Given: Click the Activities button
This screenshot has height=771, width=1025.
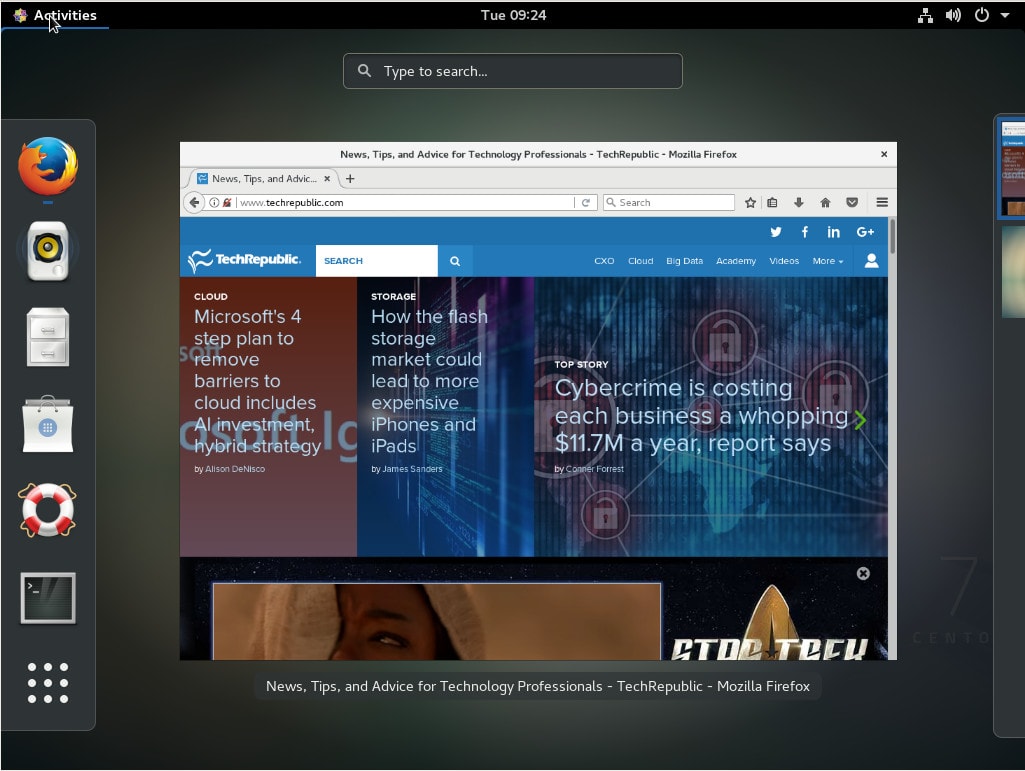Looking at the screenshot, I should [x=55, y=15].
